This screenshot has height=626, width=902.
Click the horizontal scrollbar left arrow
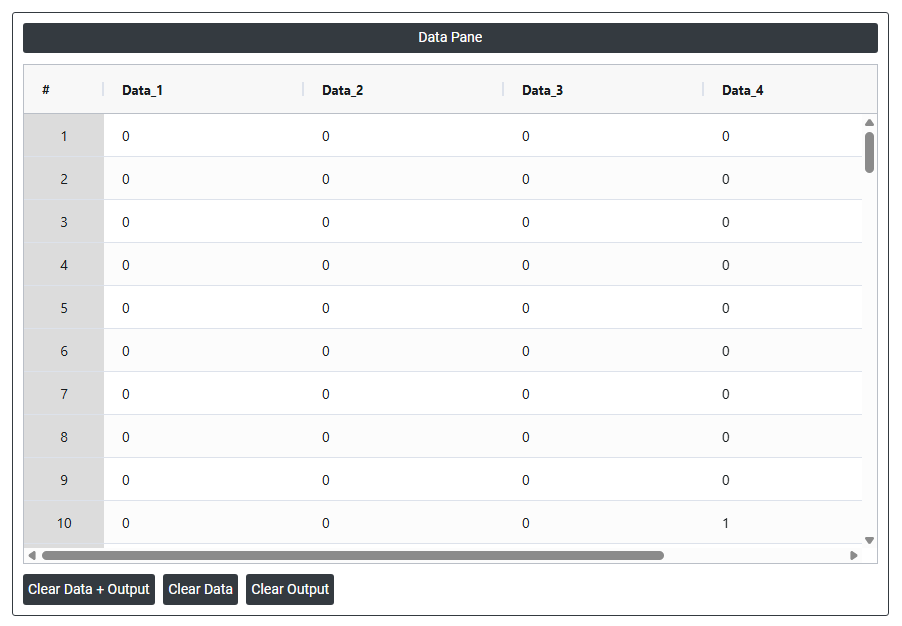32,555
